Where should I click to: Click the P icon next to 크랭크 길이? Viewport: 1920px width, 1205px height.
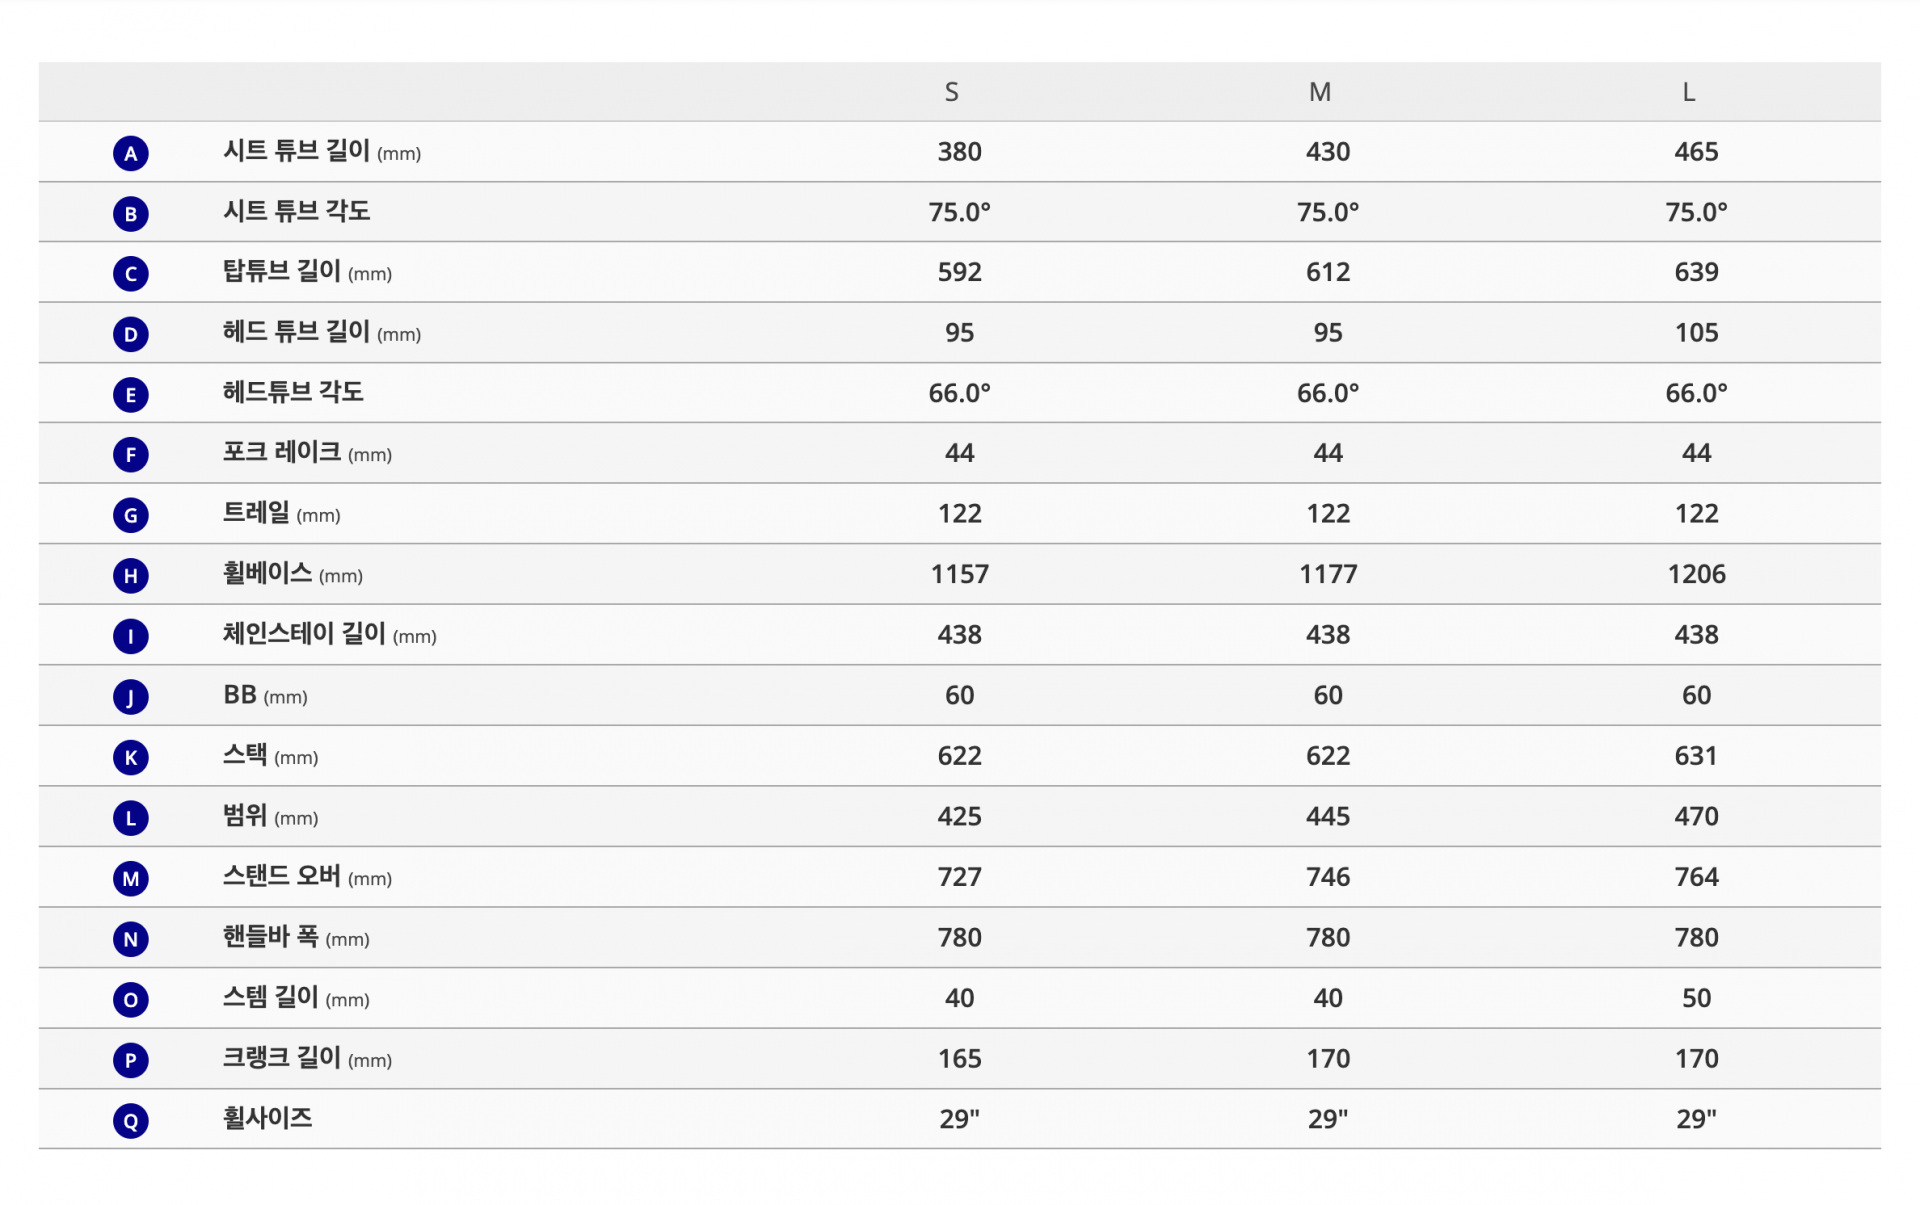coord(130,1060)
